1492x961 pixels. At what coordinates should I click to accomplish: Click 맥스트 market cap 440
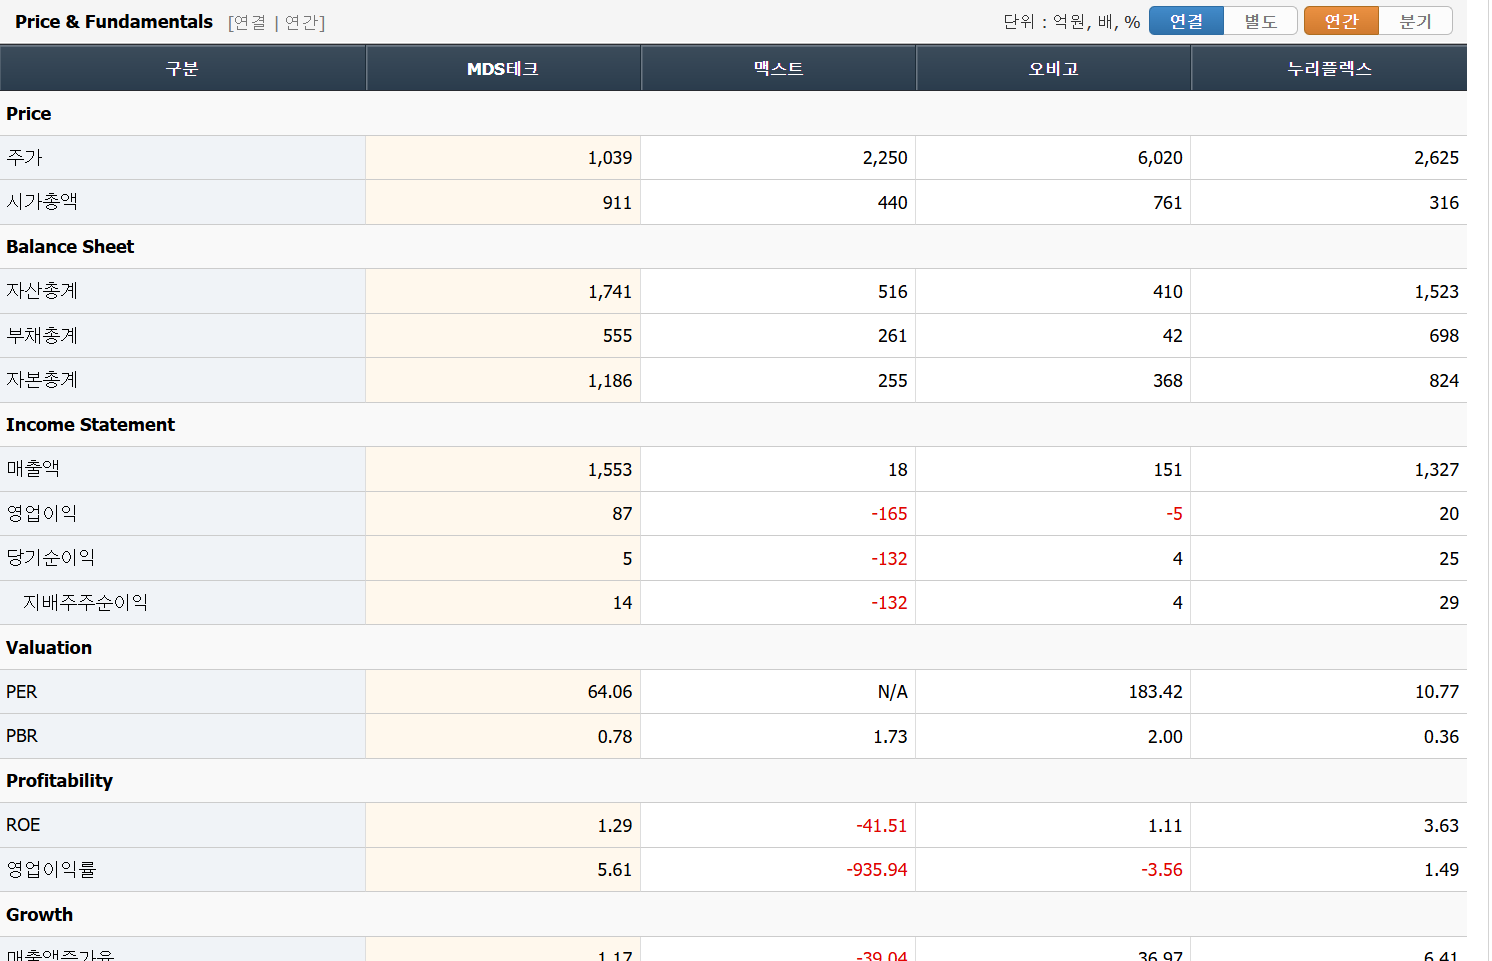[892, 203]
